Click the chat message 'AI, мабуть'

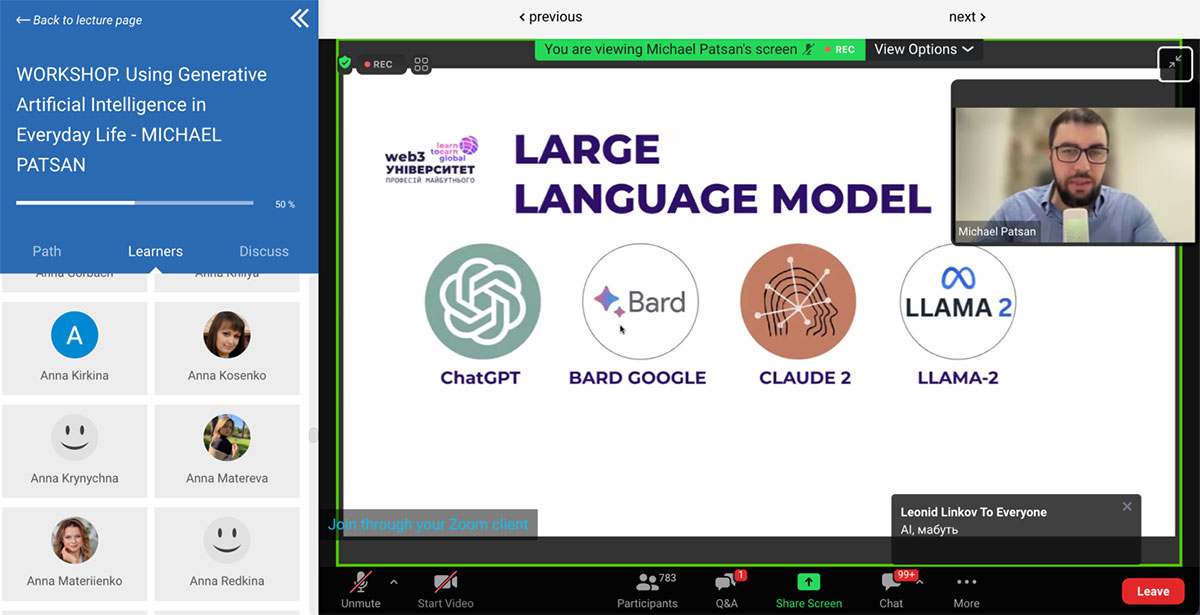pyautogui.click(x=929, y=530)
